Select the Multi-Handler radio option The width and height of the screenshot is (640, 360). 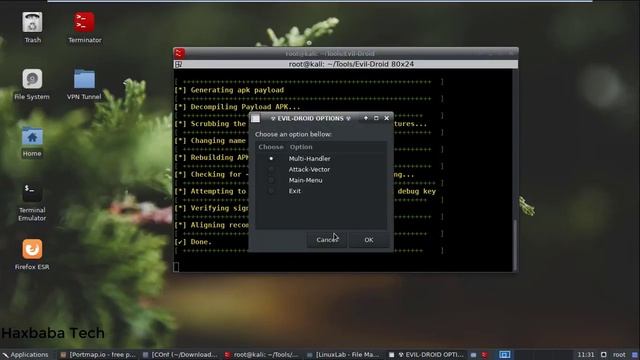(x=271, y=158)
